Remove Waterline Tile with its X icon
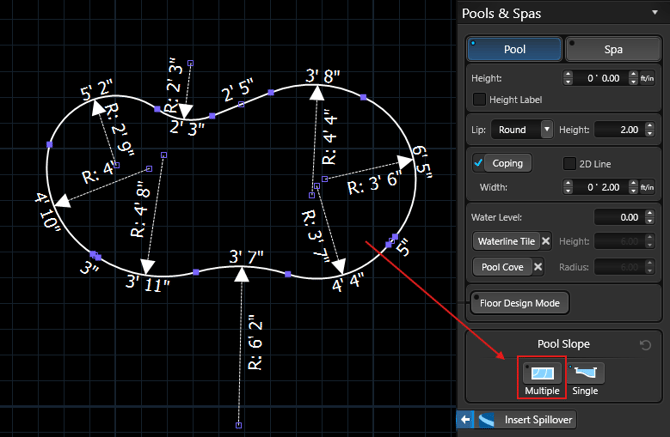The image size is (670, 437). [x=546, y=241]
